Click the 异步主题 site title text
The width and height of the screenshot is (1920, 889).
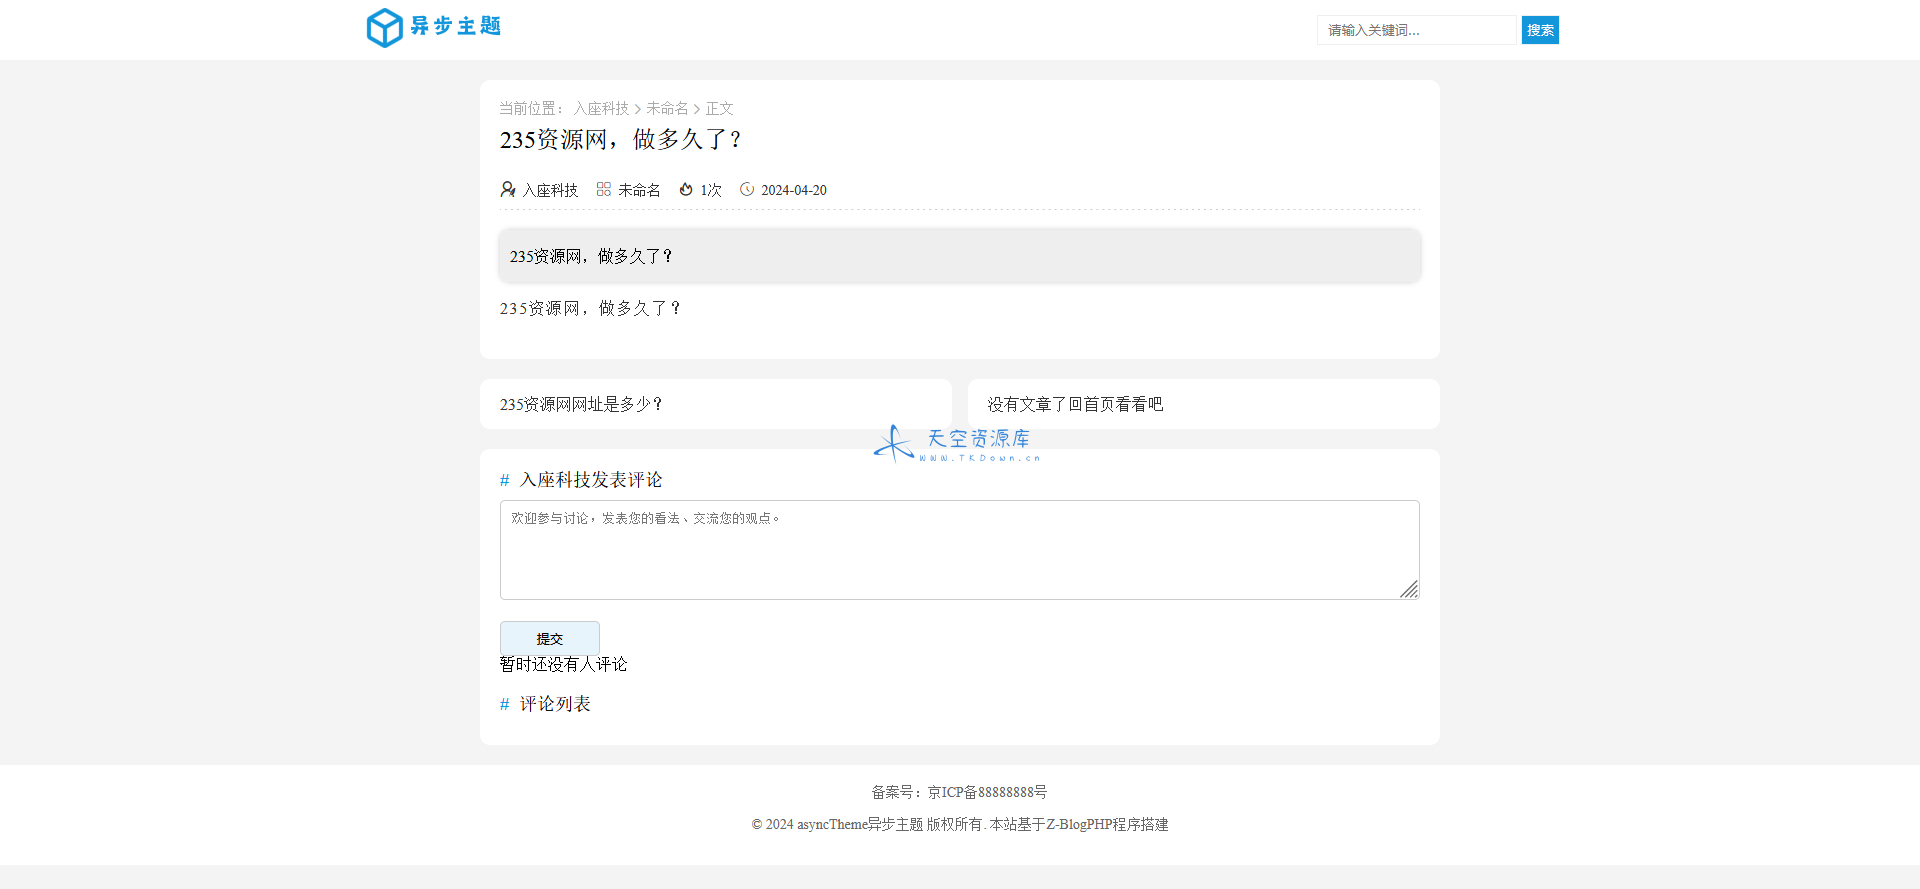[x=456, y=26]
